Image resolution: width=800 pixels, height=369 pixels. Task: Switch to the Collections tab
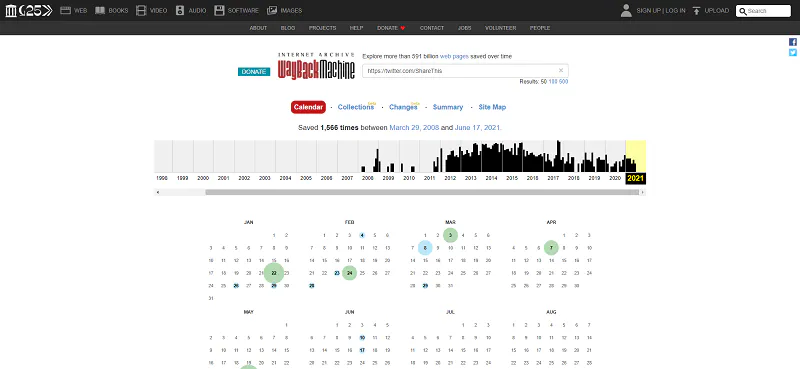pos(356,107)
